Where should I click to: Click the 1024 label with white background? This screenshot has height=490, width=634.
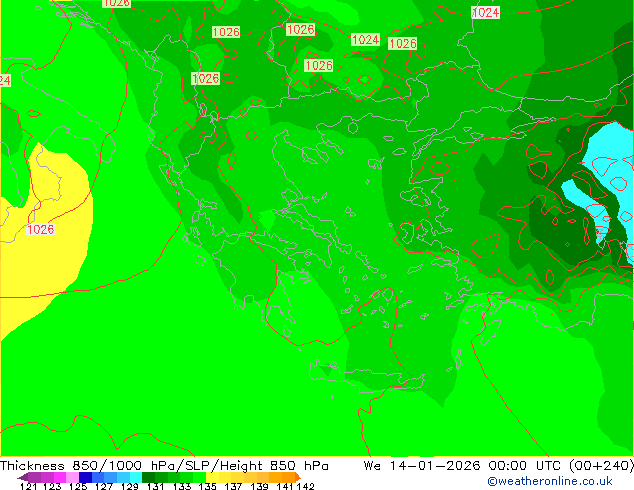(x=486, y=13)
